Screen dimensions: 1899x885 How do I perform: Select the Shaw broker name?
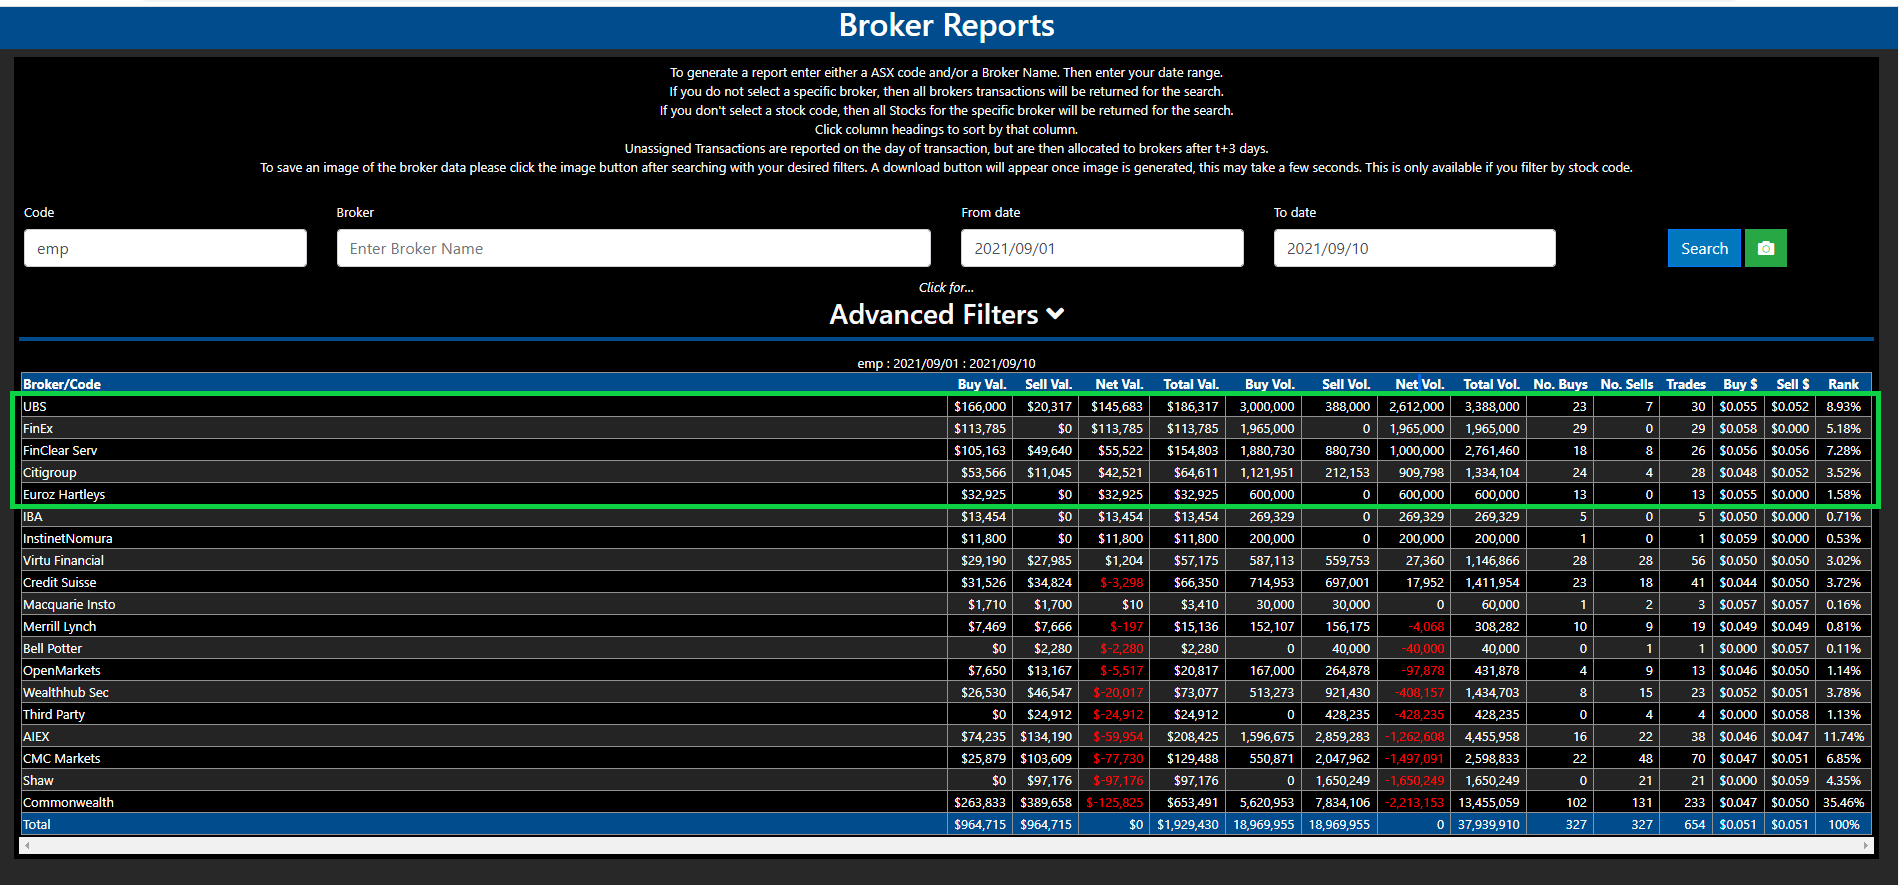(38, 780)
